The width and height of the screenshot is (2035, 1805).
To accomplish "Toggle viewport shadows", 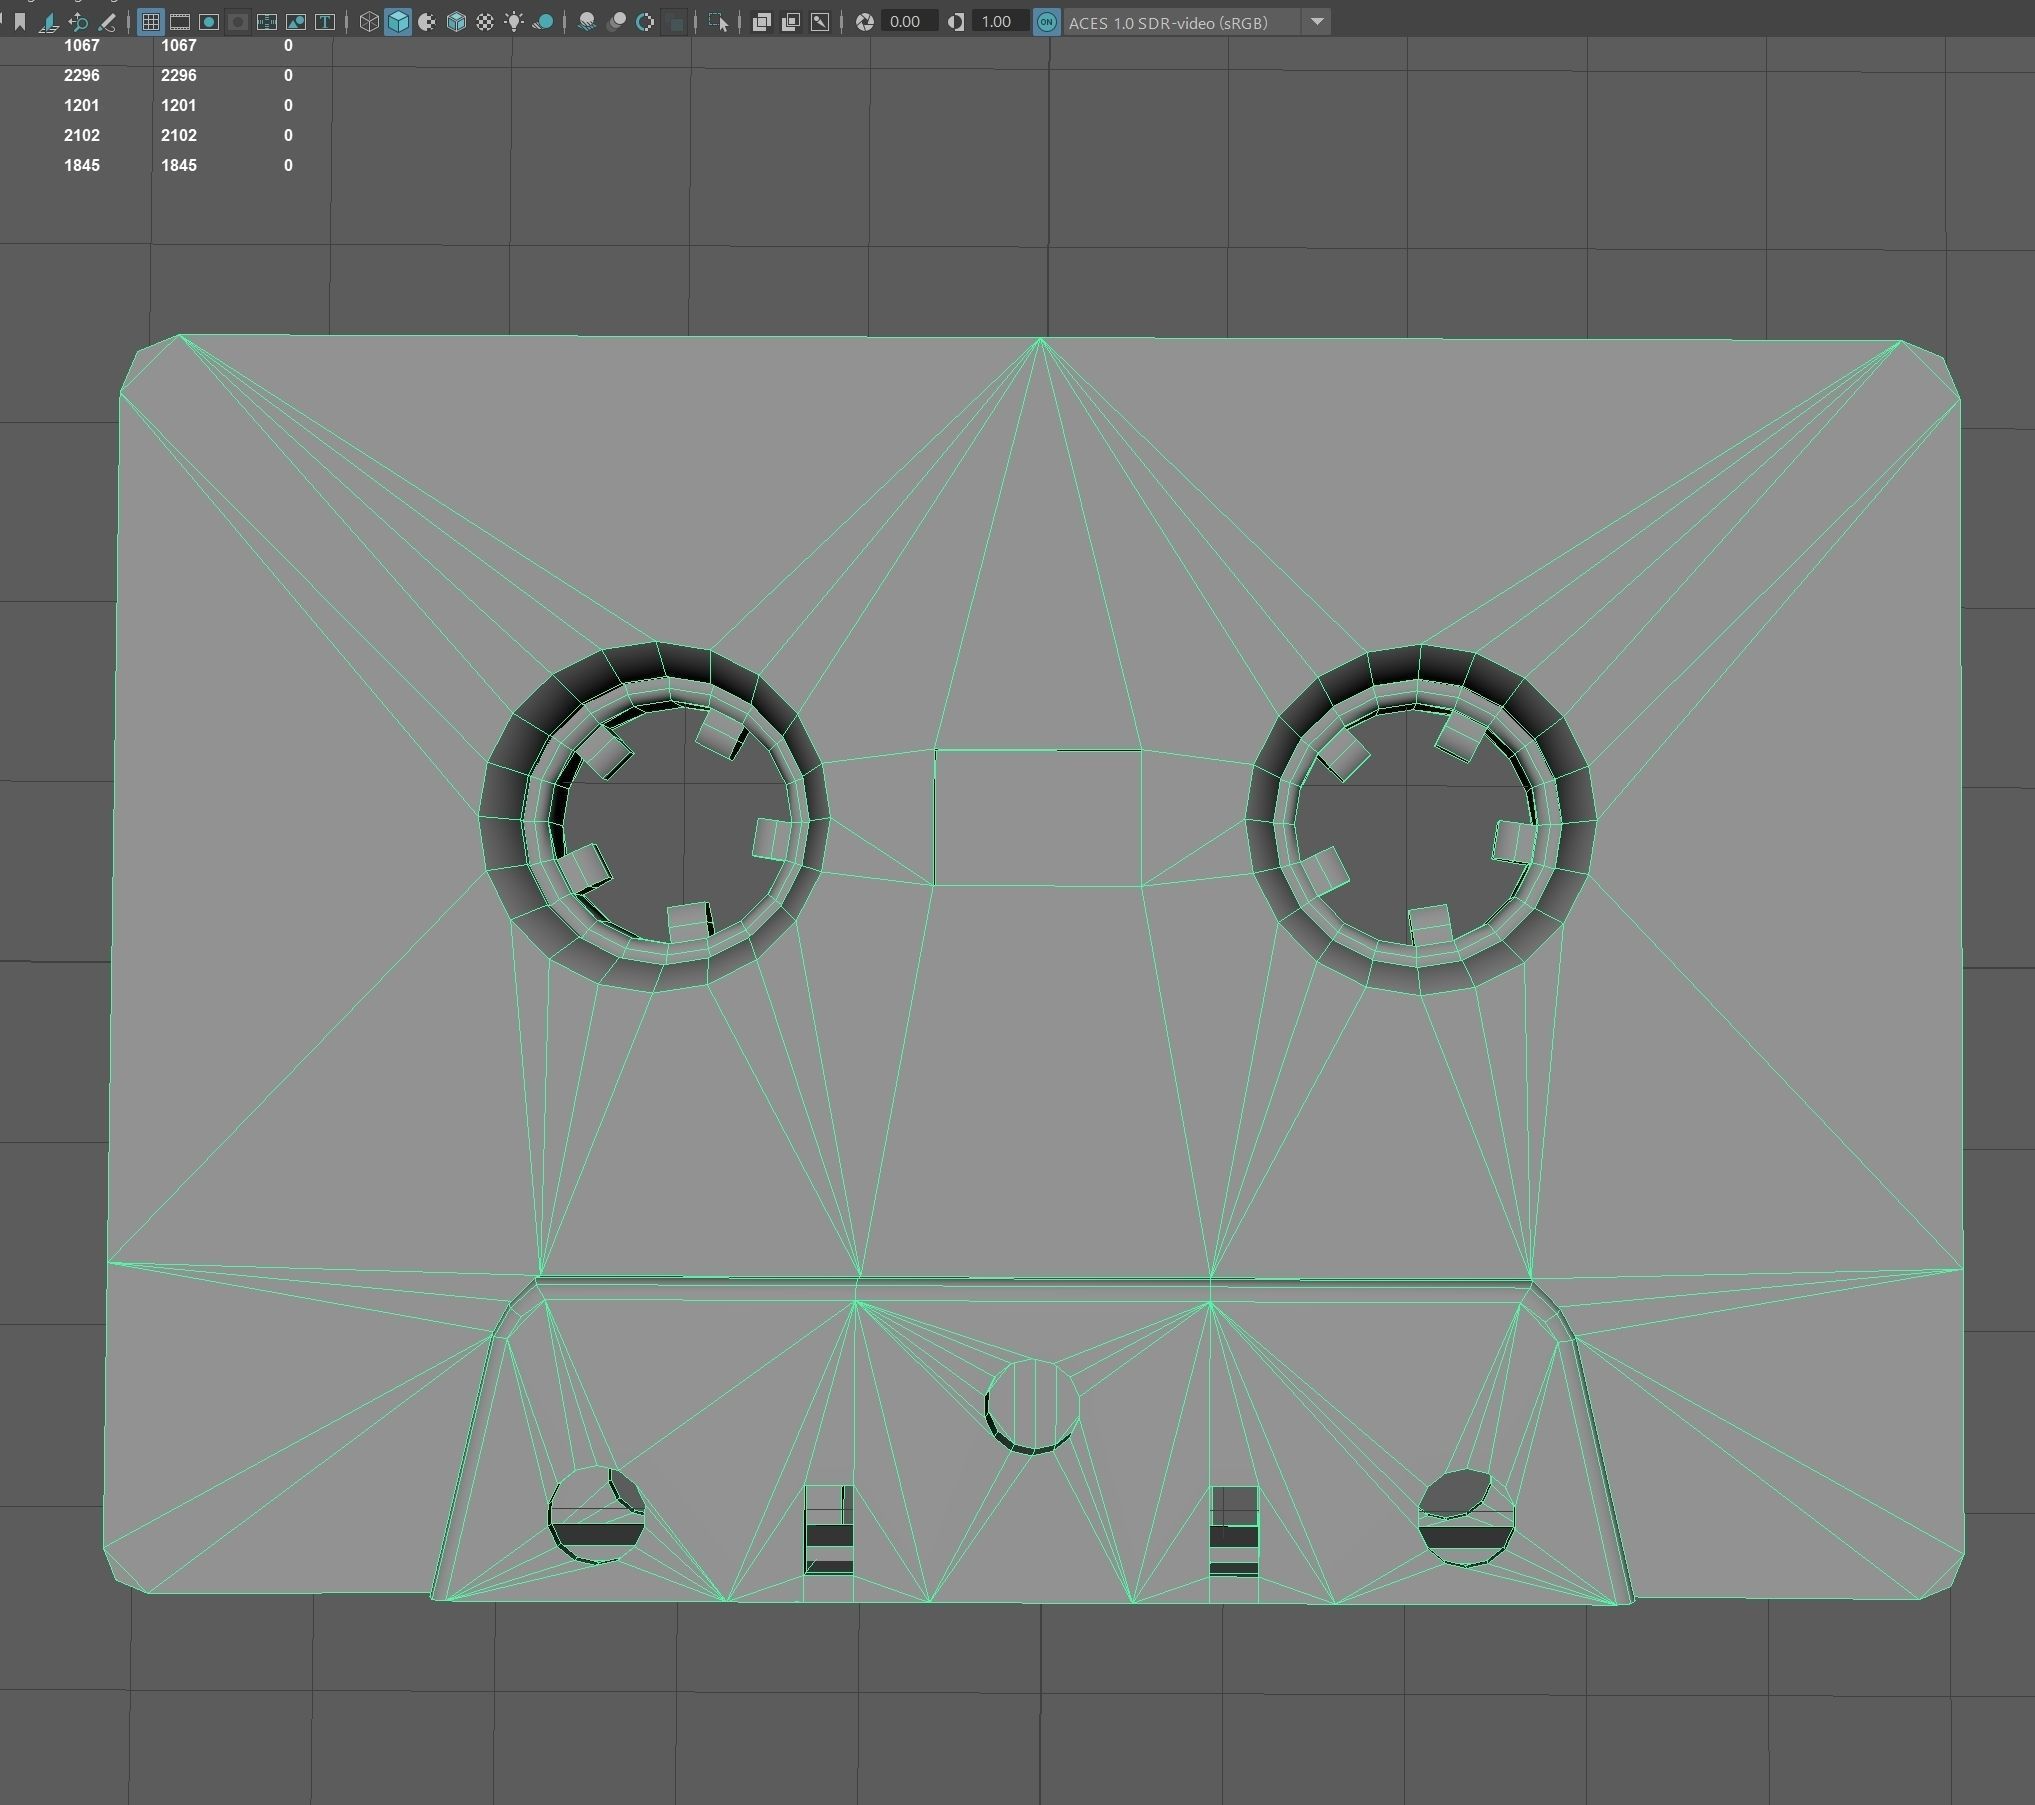I will pyautogui.click(x=543, y=21).
